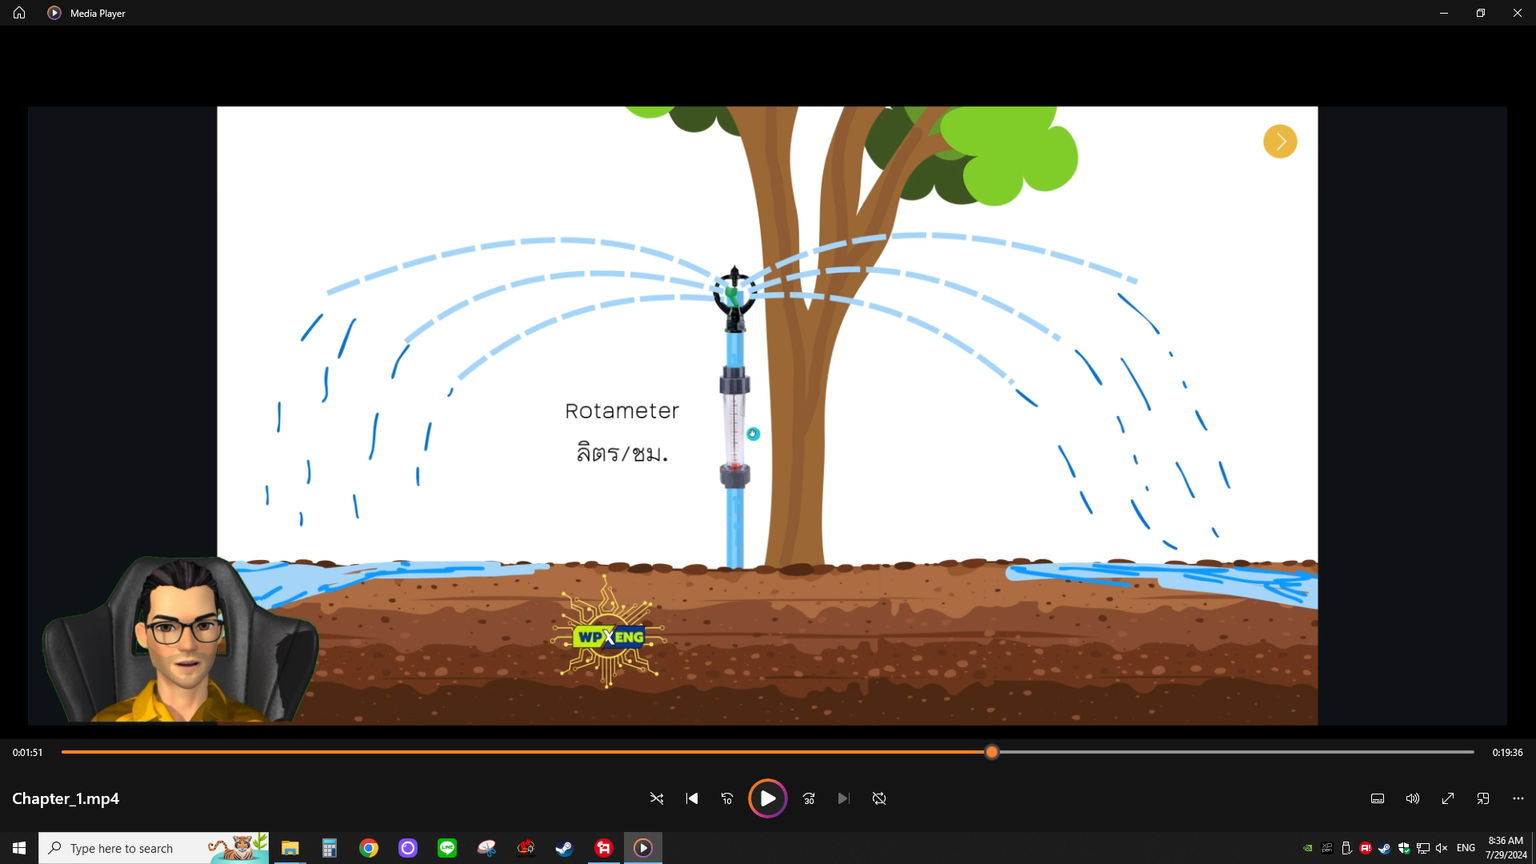Click the seek bar position handle
Image resolution: width=1536 pixels, height=864 pixels.
click(x=991, y=752)
